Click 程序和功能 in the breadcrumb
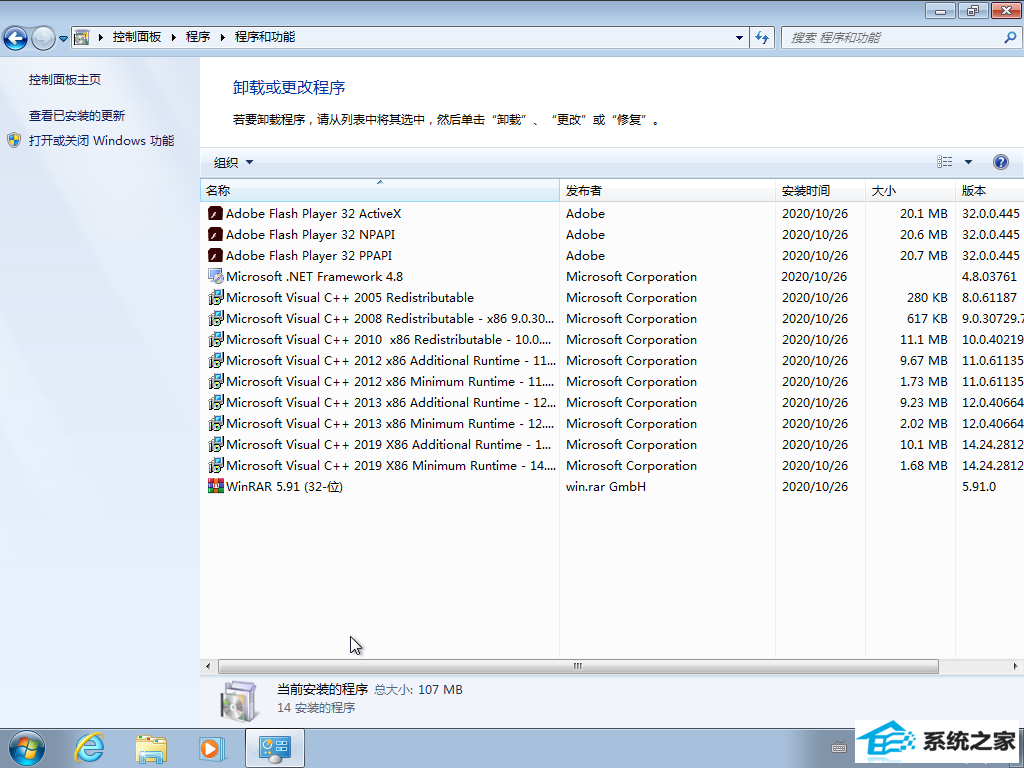Image resolution: width=1024 pixels, height=768 pixels. tap(264, 37)
